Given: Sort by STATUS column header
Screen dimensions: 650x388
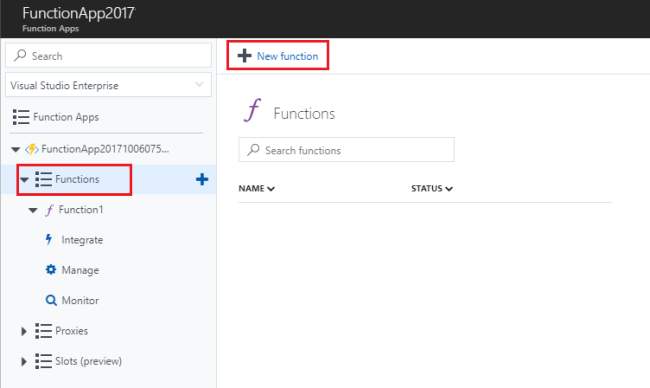Looking at the screenshot, I should tap(432, 189).
